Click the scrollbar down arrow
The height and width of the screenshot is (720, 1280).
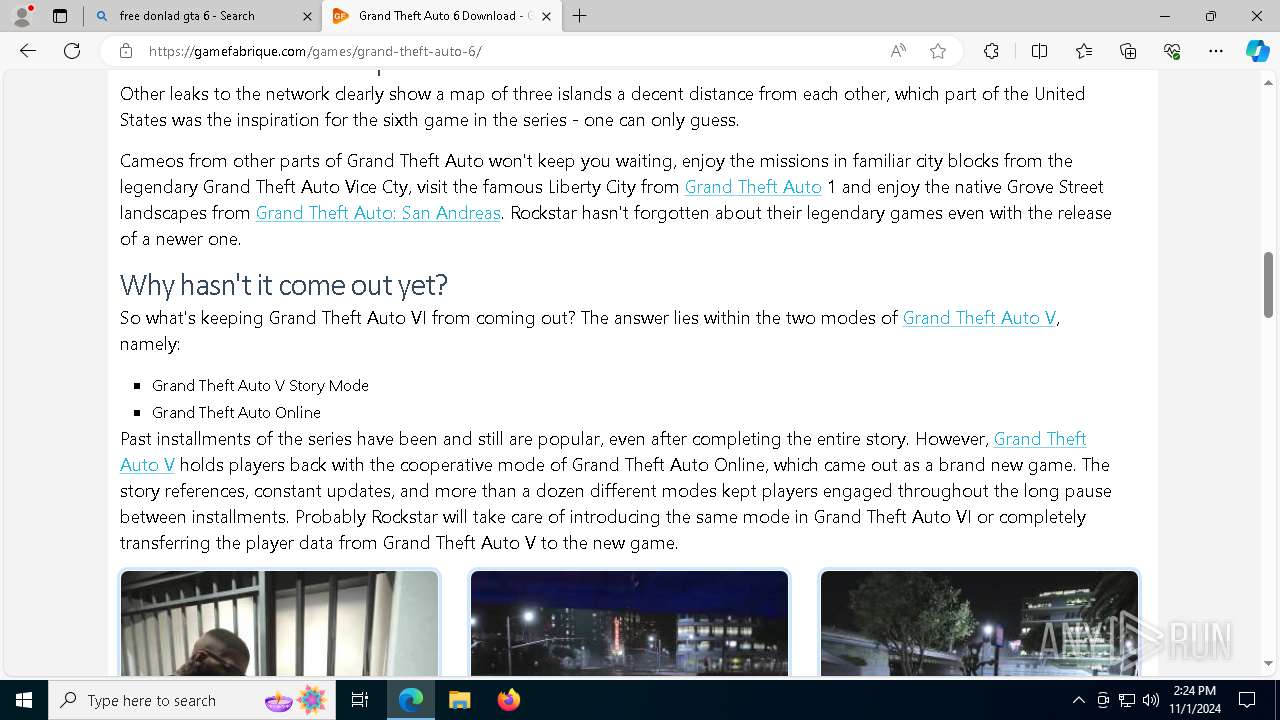[x=1268, y=664]
